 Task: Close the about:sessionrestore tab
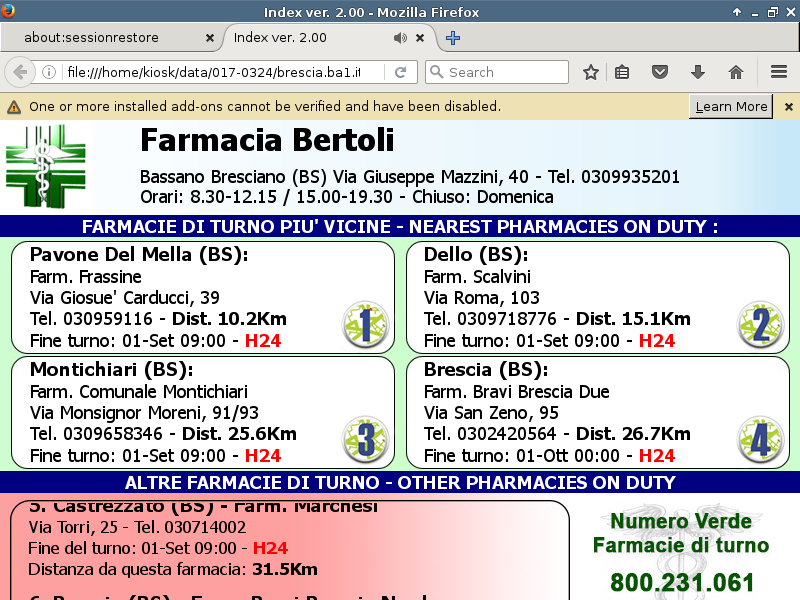[x=209, y=38]
